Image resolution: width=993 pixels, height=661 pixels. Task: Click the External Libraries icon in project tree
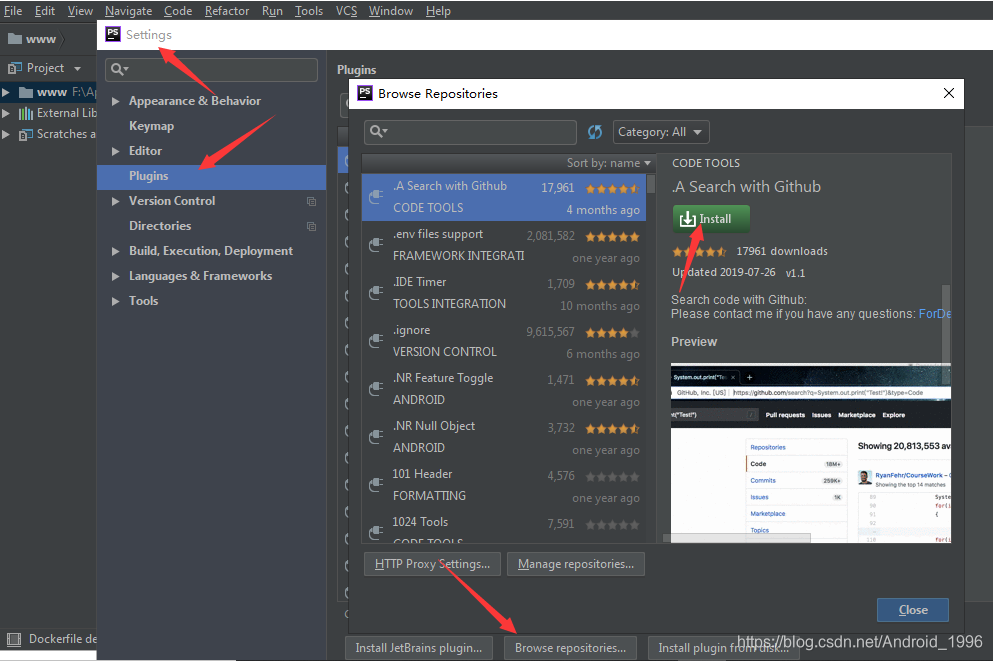pos(25,113)
